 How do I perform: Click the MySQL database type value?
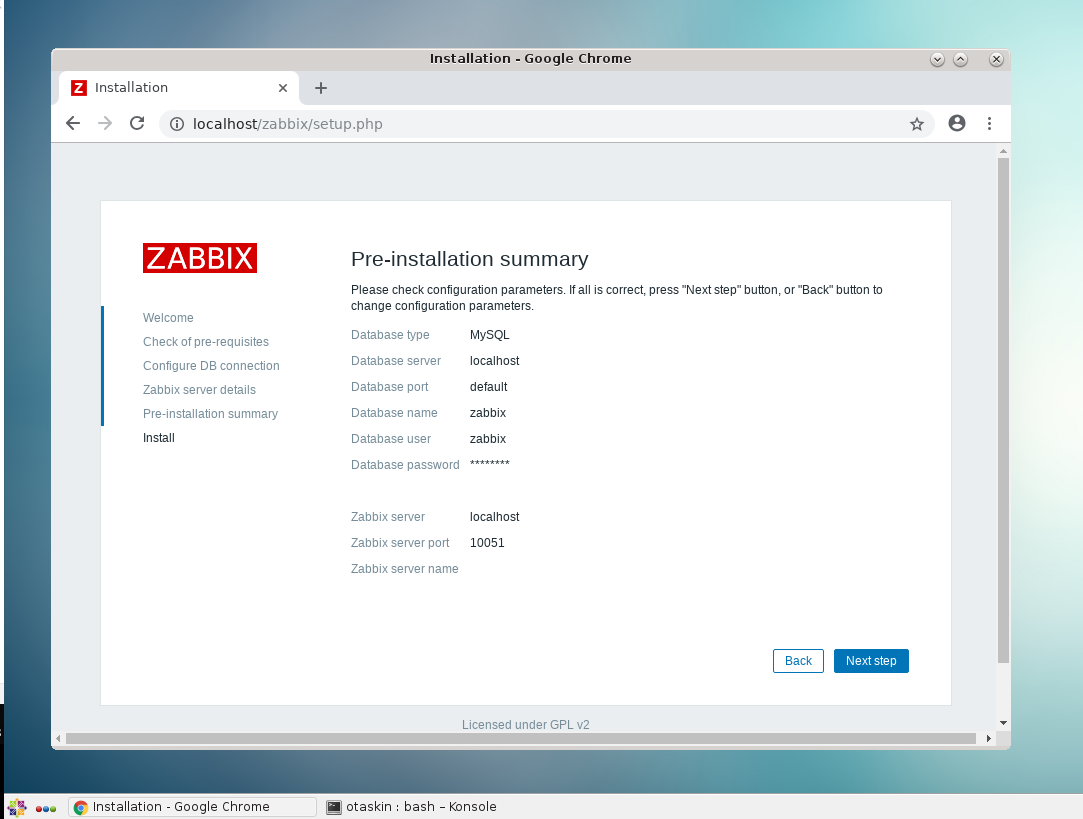[490, 335]
